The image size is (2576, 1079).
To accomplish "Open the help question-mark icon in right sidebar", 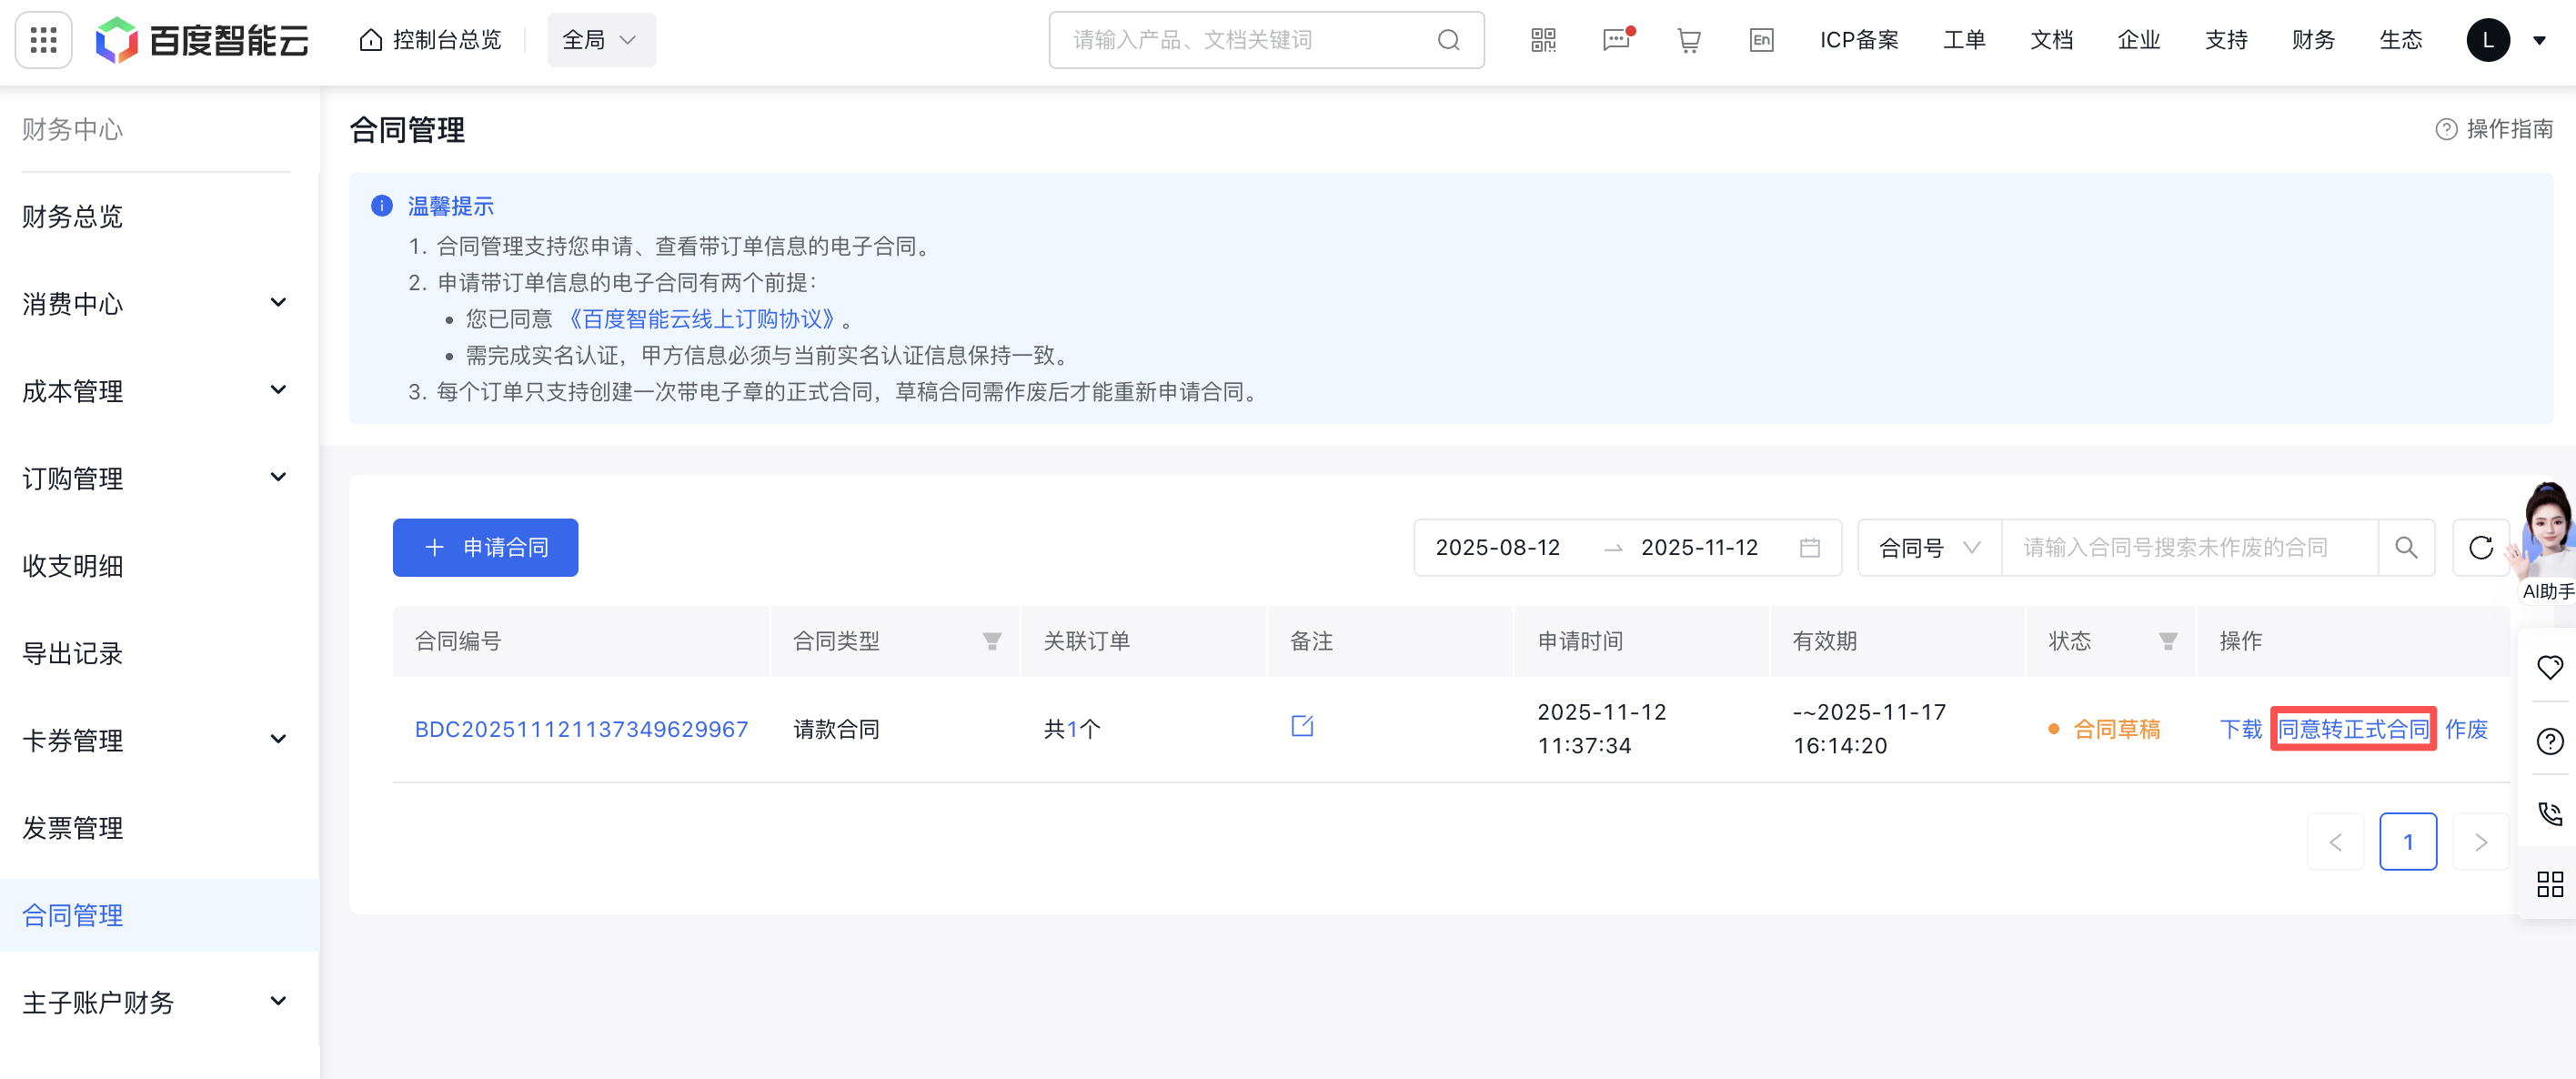I will click(2549, 740).
